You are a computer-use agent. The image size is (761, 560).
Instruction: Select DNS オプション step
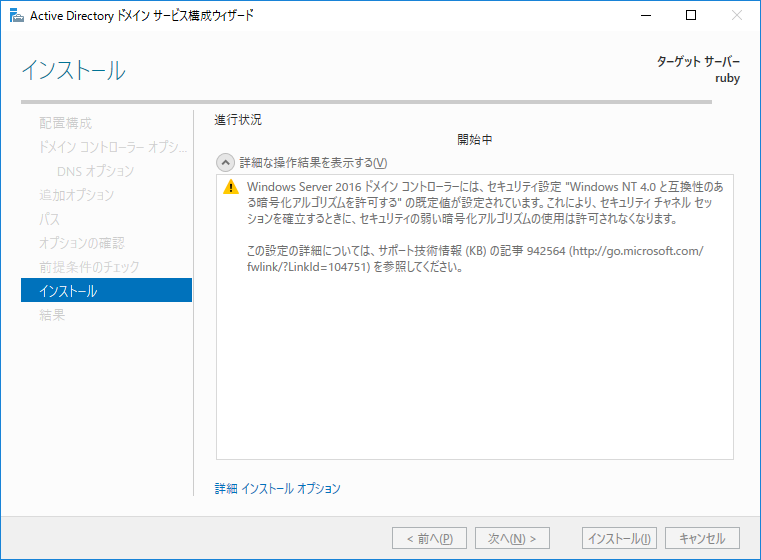[x=96, y=171]
